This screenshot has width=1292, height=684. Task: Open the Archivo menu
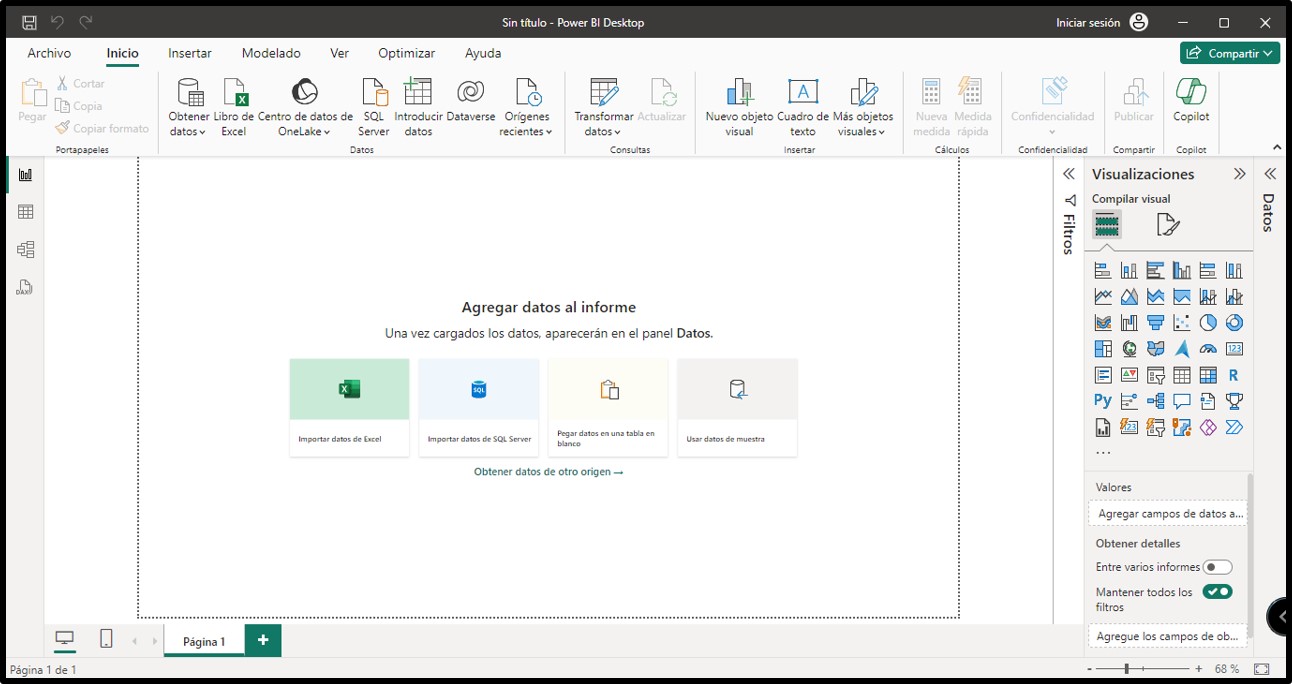pos(50,53)
